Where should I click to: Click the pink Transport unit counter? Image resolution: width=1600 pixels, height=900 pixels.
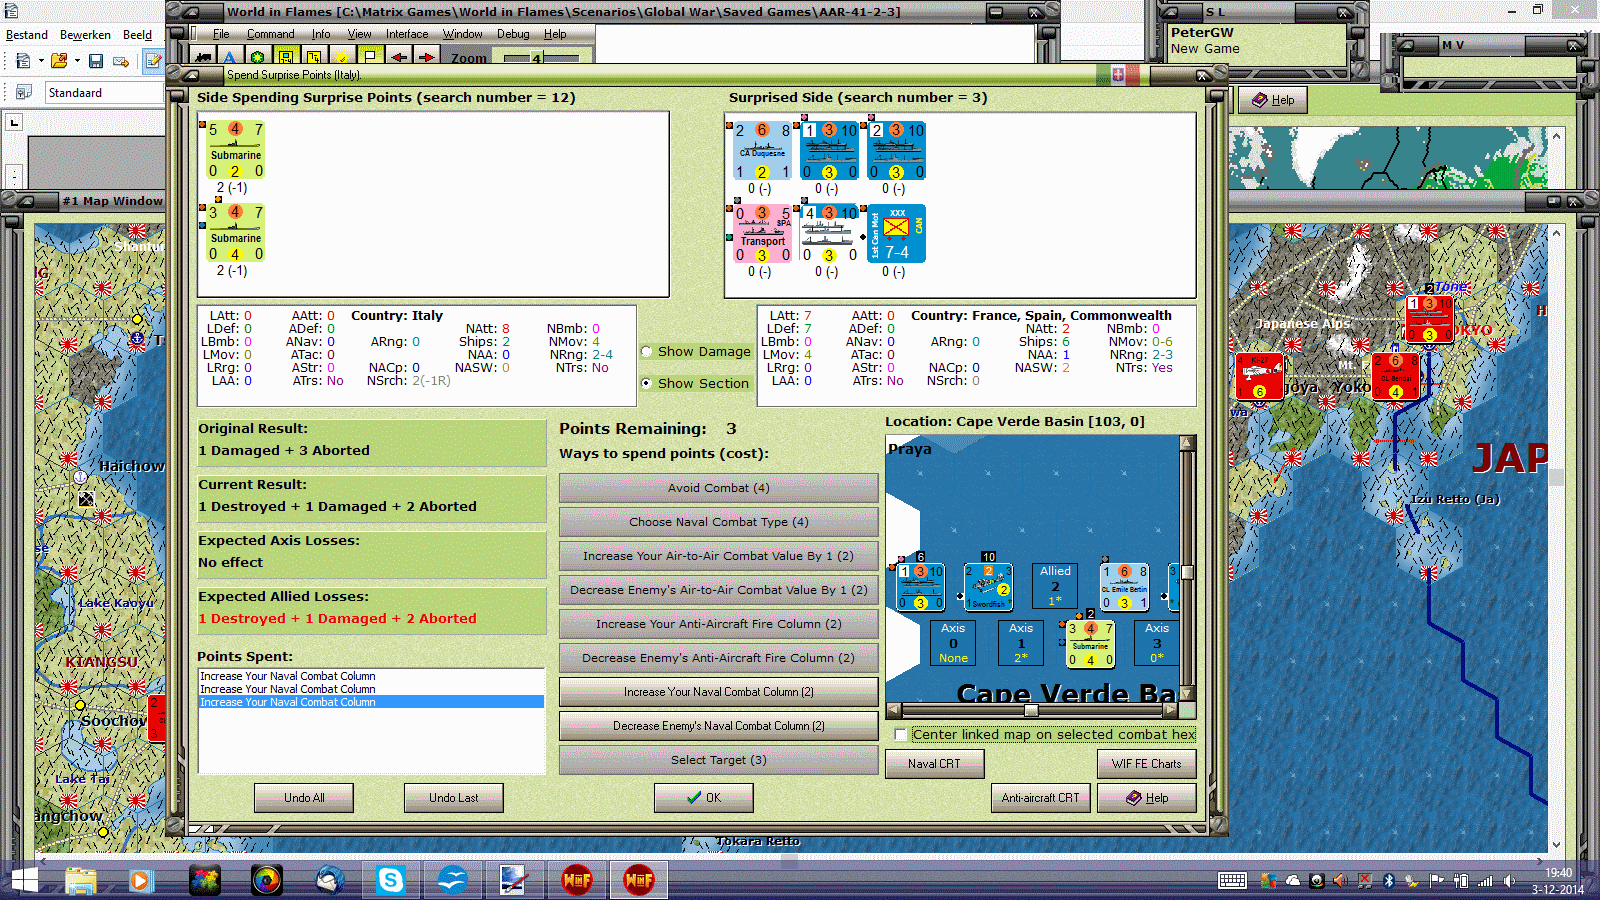click(763, 234)
